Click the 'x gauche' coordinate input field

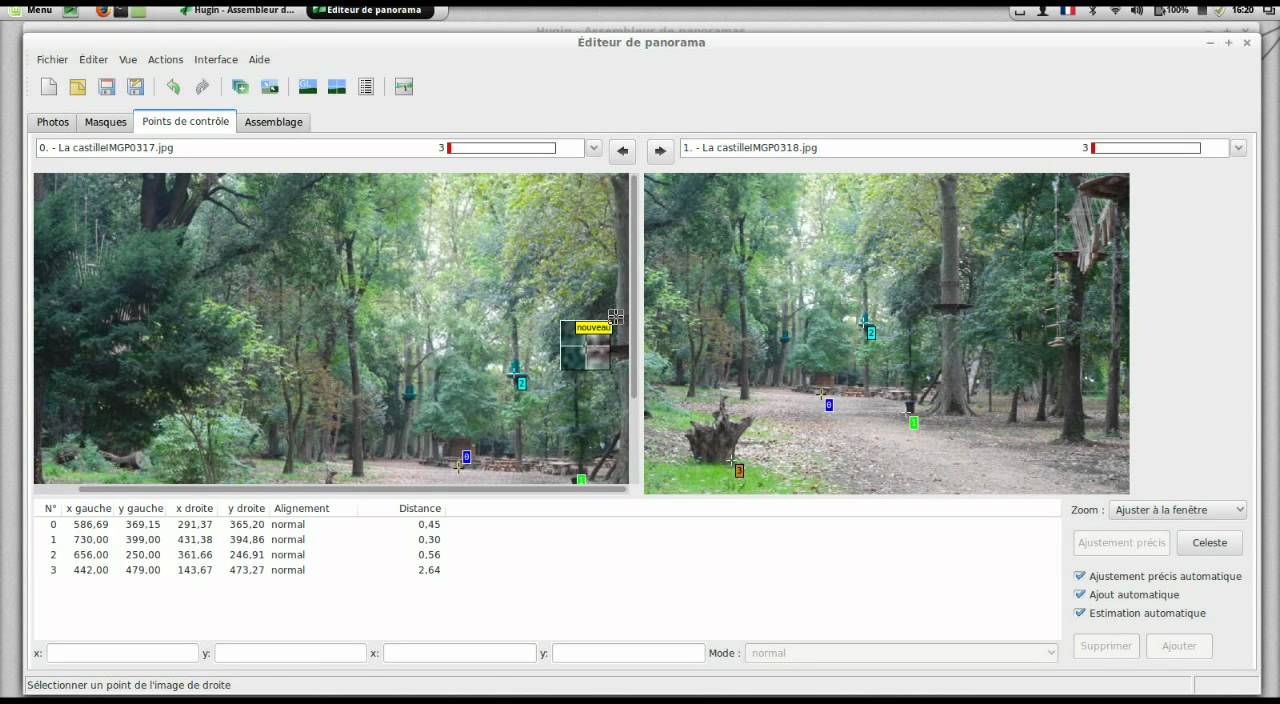pyautogui.click(x=123, y=653)
